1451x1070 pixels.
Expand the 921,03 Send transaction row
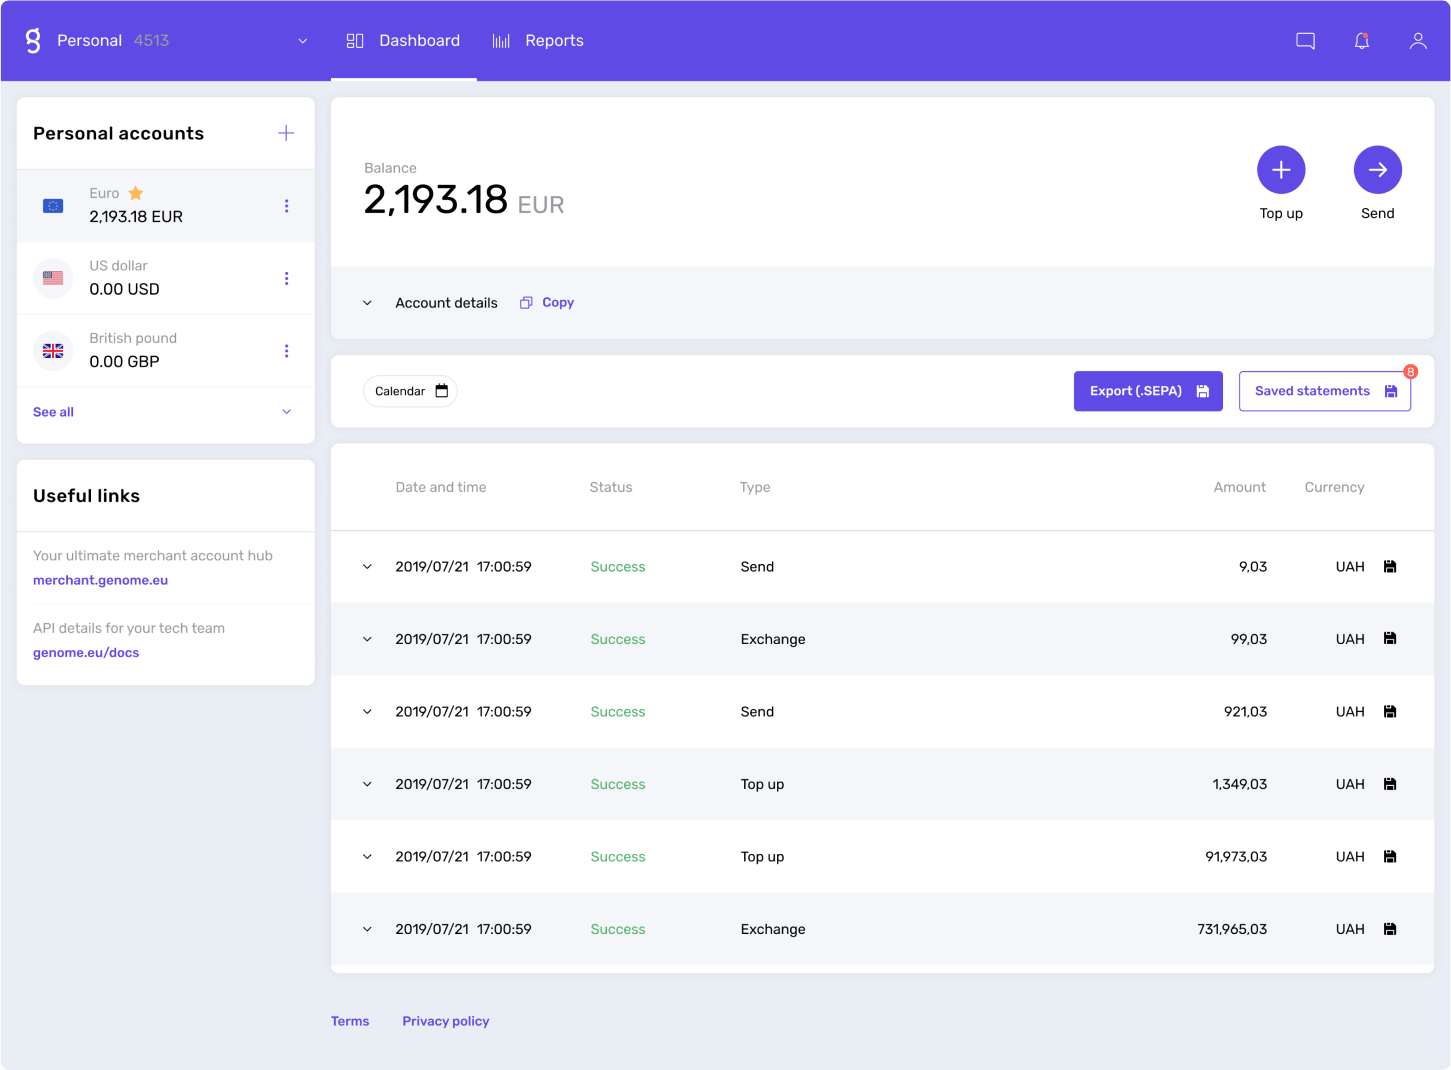pos(367,712)
